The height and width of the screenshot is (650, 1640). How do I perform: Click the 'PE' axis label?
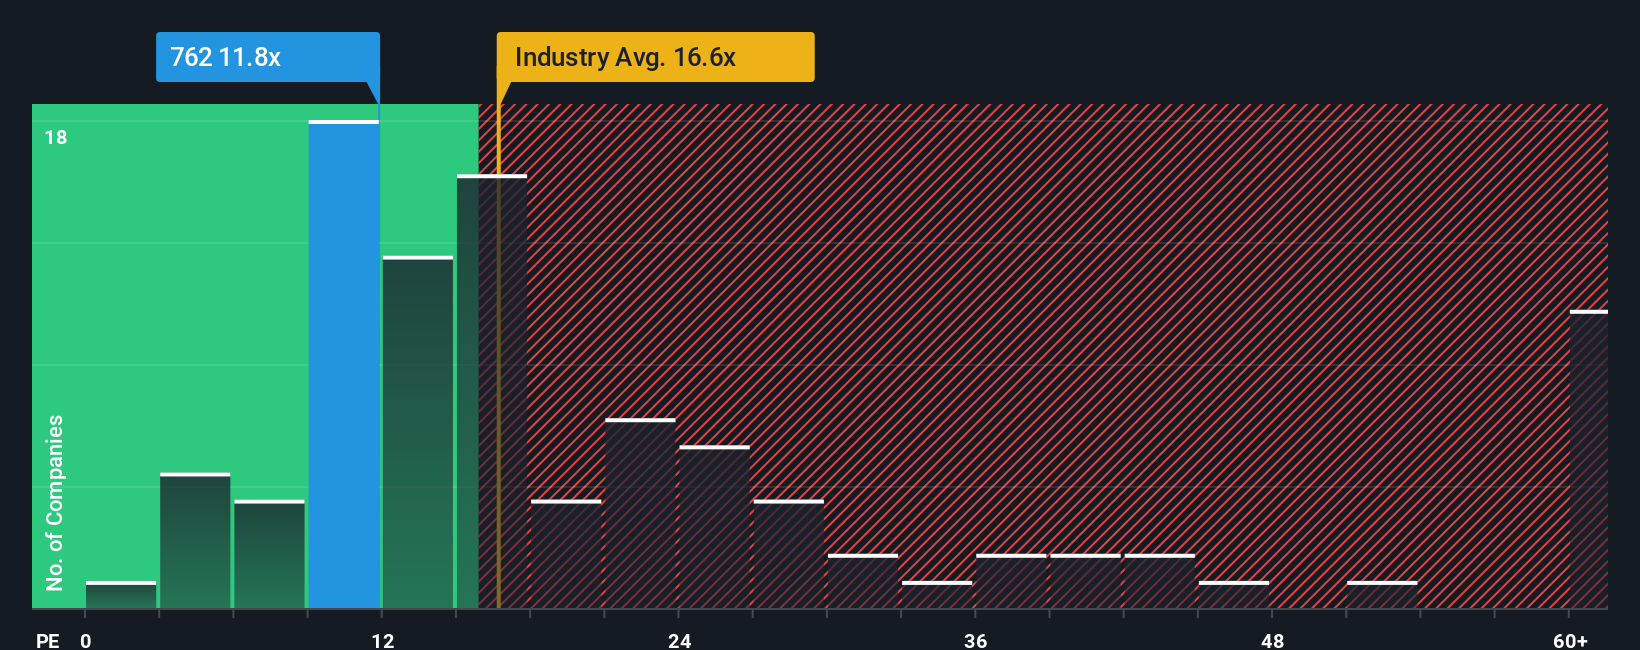coord(48,640)
